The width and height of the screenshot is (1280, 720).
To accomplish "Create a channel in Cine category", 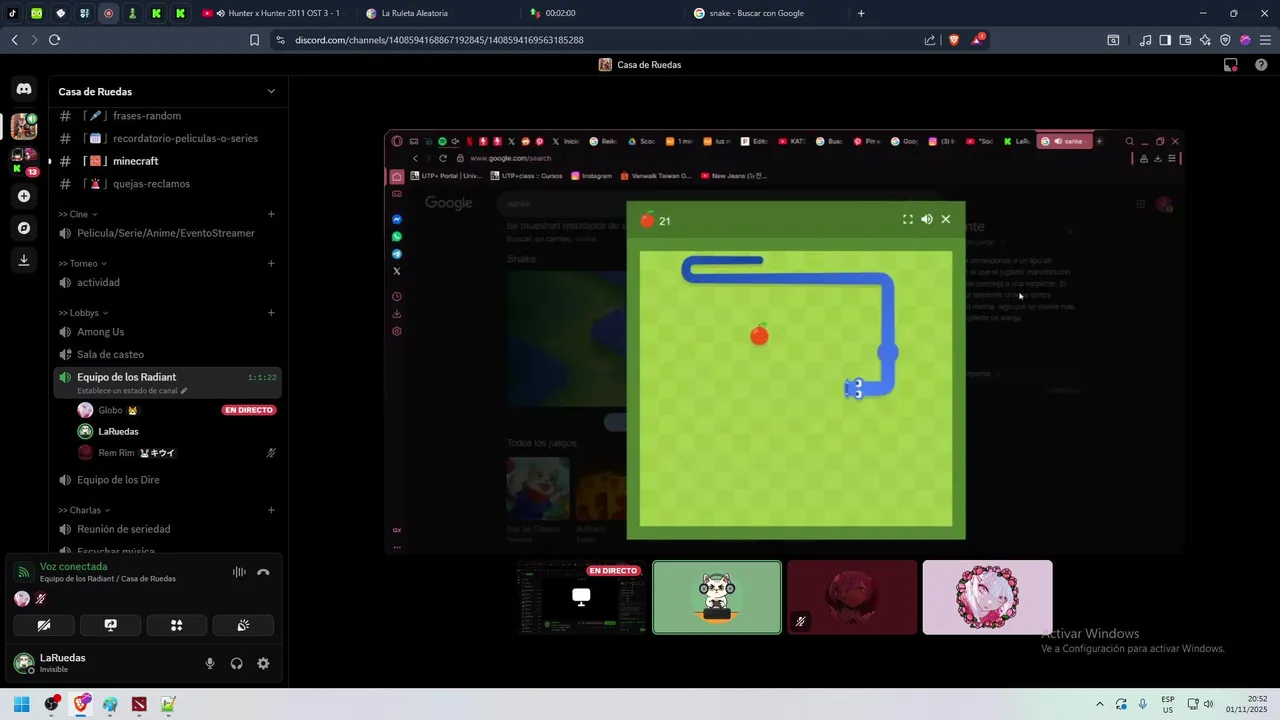I will point(271,214).
